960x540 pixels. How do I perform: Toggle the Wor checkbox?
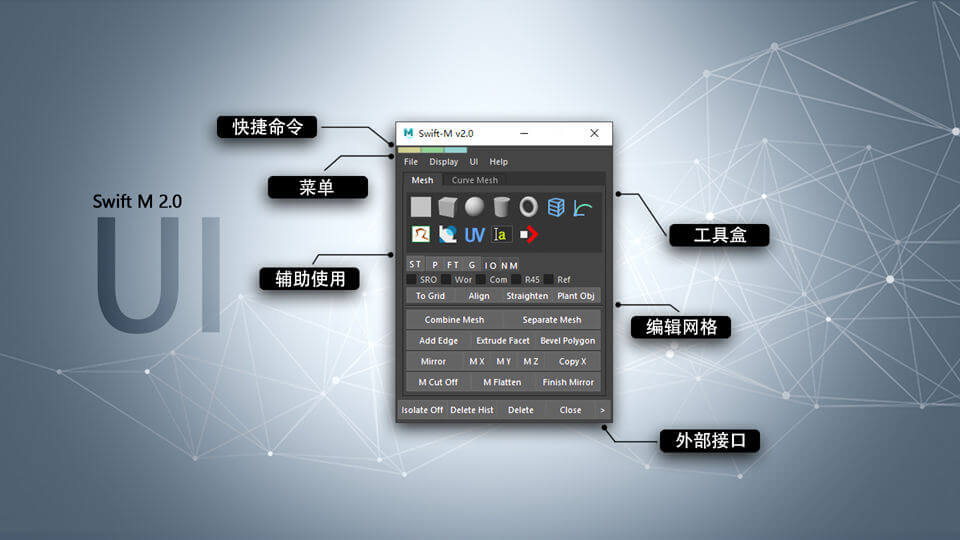pyautogui.click(x=446, y=279)
